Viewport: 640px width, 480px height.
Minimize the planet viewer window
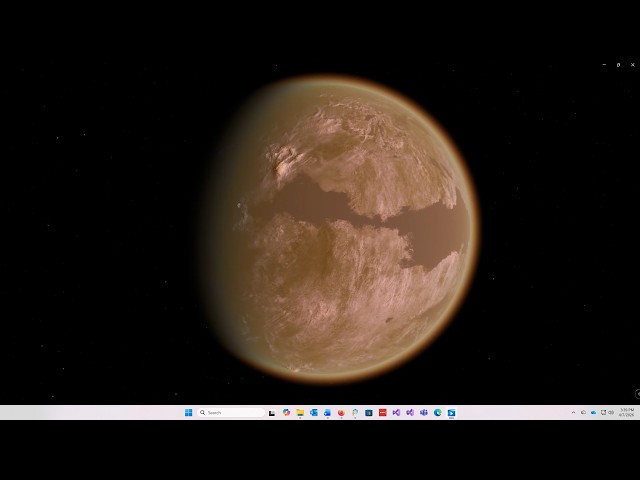pos(604,64)
